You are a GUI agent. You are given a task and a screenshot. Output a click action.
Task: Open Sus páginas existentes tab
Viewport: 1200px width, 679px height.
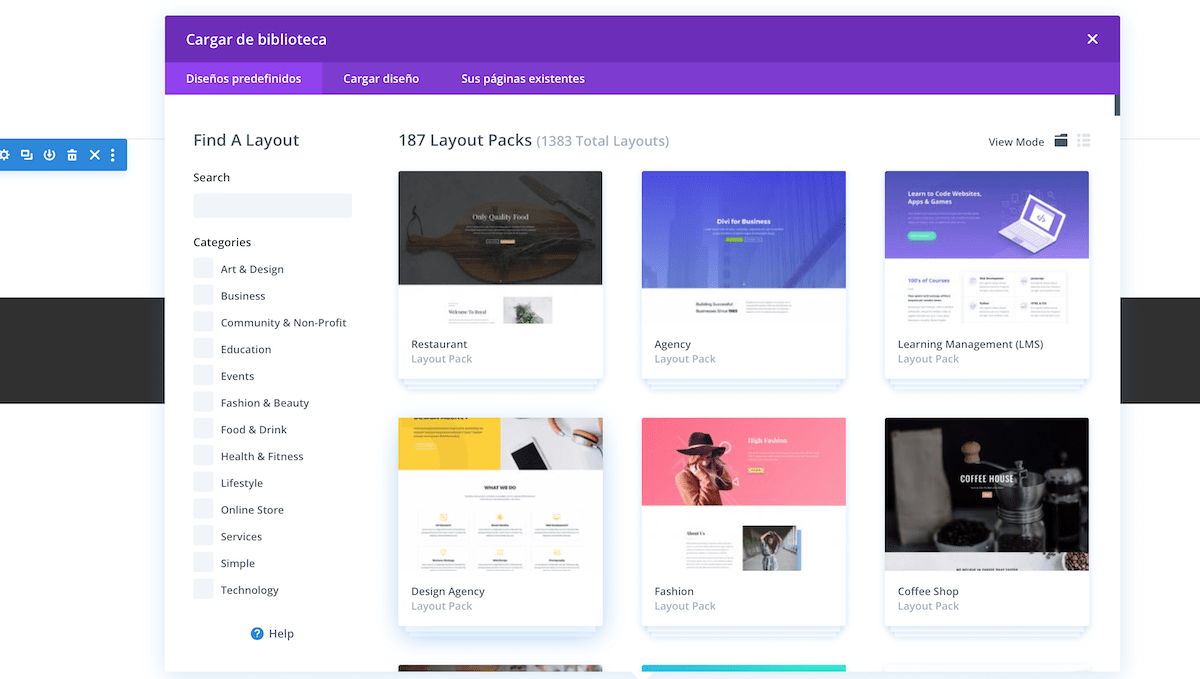click(x=523, y=79)
